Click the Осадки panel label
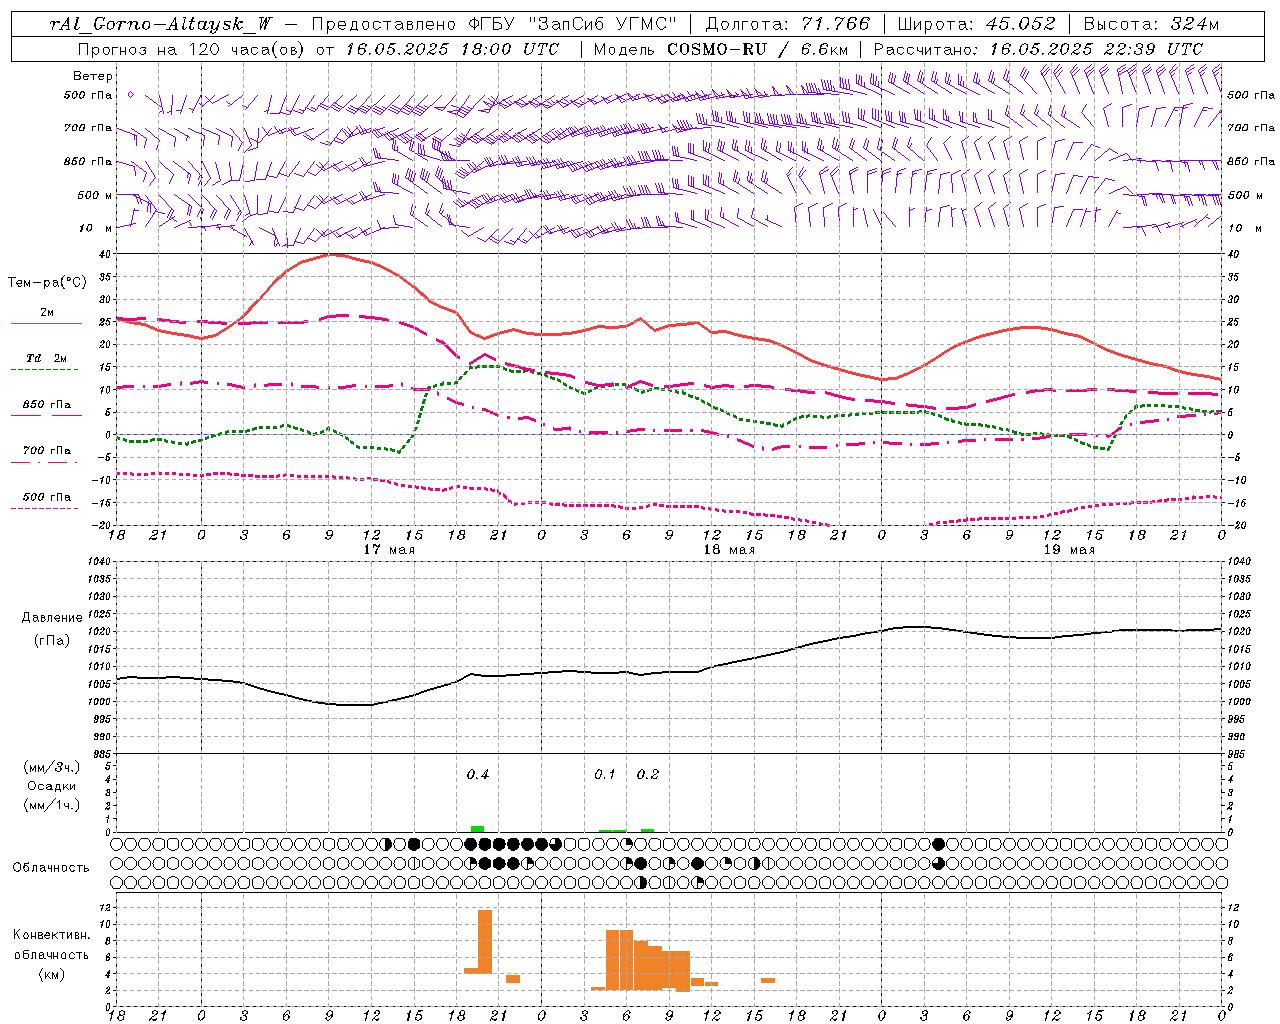Viewport: 1280px width, 1024px height. click(51, 786)
